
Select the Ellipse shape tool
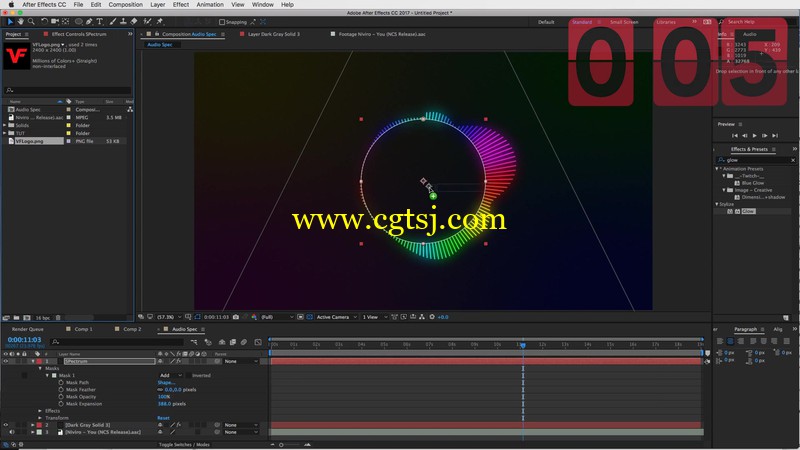[79, 21]
